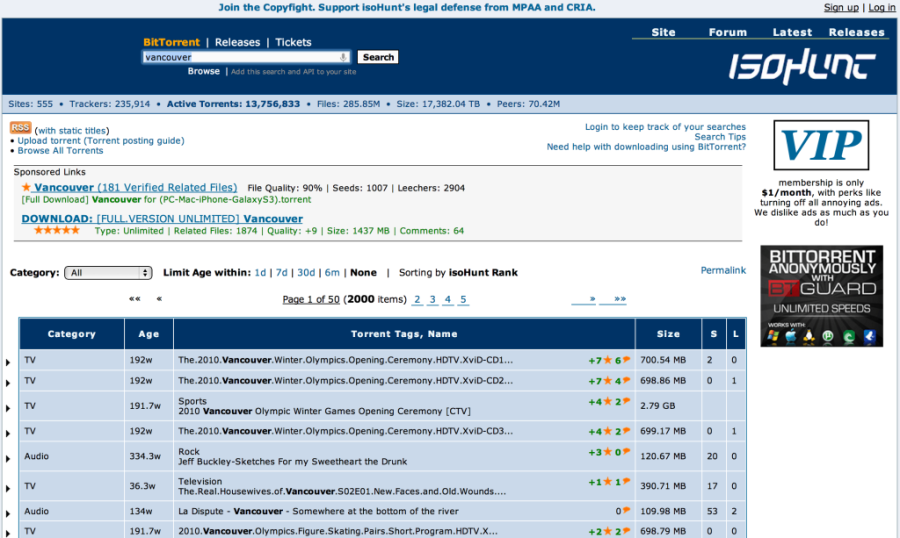Image resolution: width=900 pixels, height=538 pixels.
Task: Click rating star for Opening.Ceremony CD2 torrent
Action: click(607, 381)
